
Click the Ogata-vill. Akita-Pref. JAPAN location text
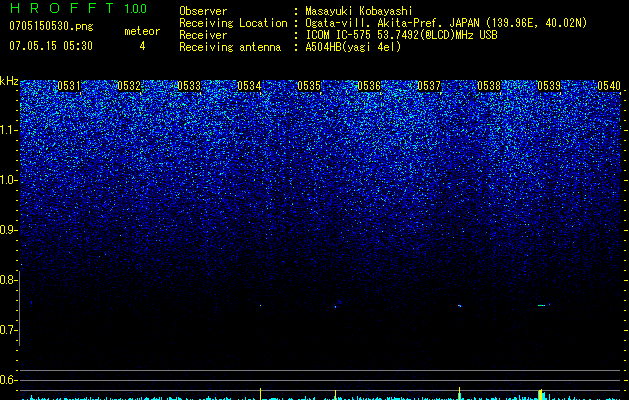pyautogui.click(x=392, y=23)
